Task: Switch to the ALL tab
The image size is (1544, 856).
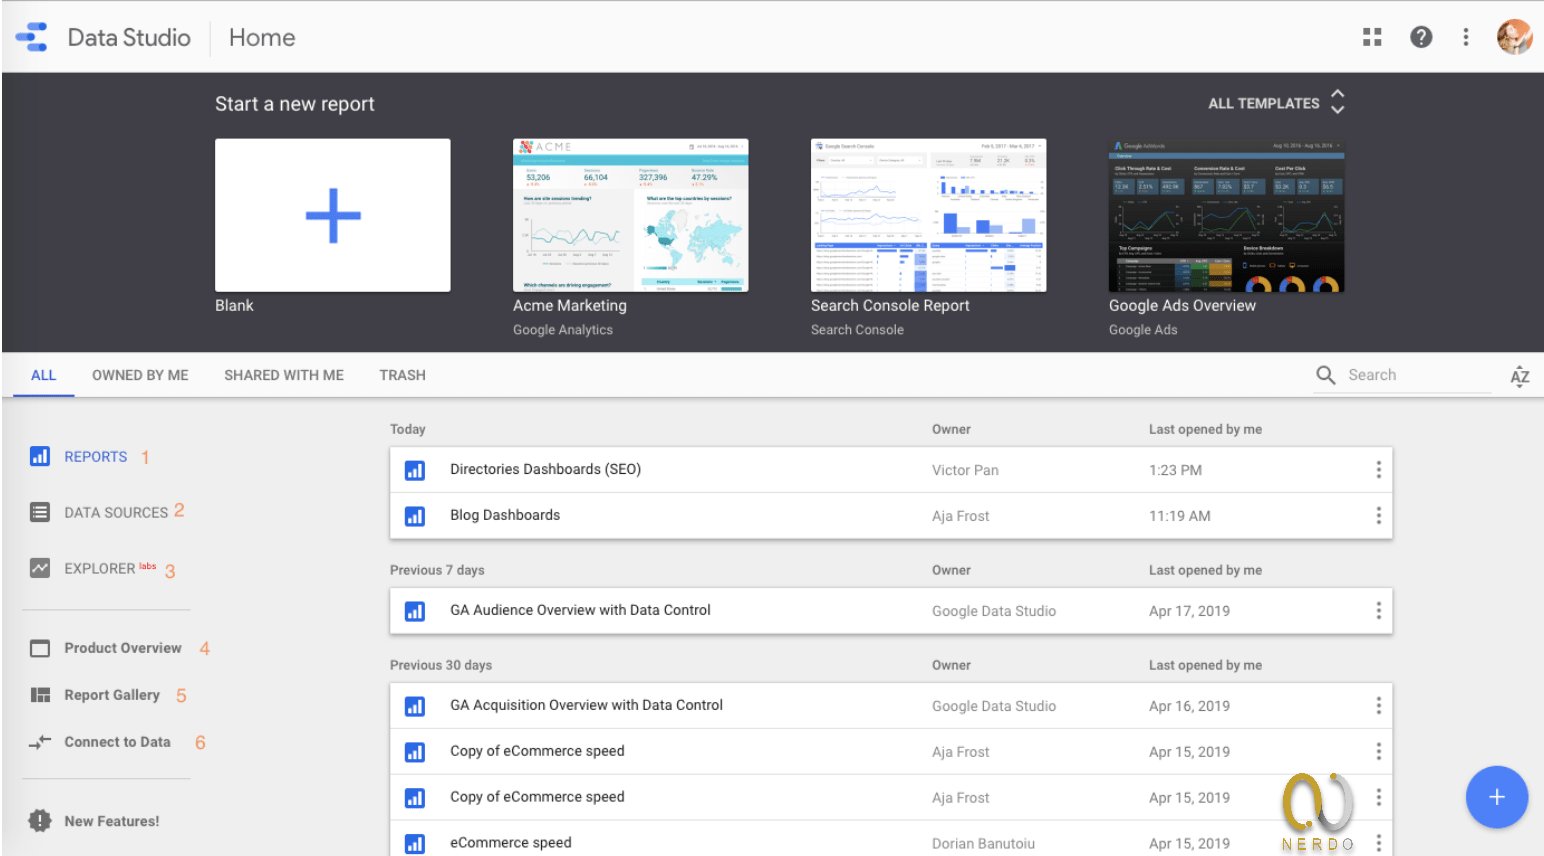Action: pos(43,375)
